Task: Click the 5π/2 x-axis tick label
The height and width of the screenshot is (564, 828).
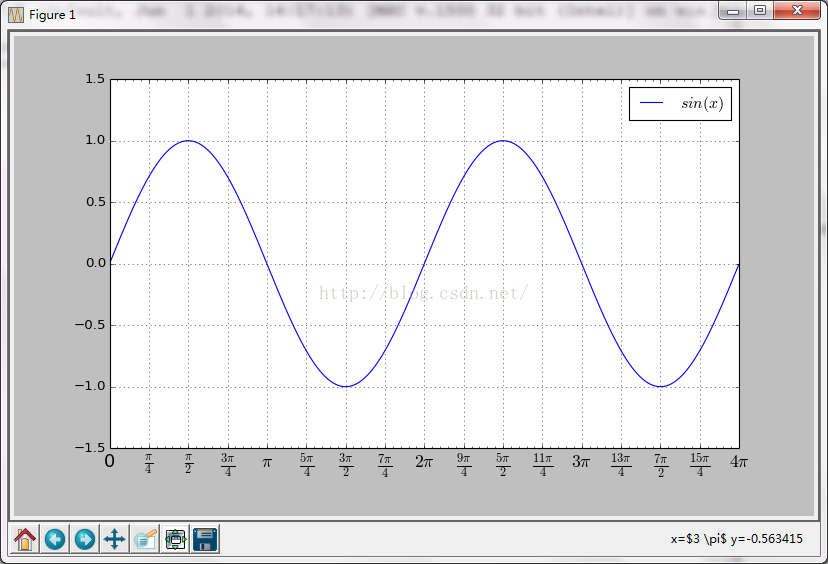Action: [x=503, y=465]
